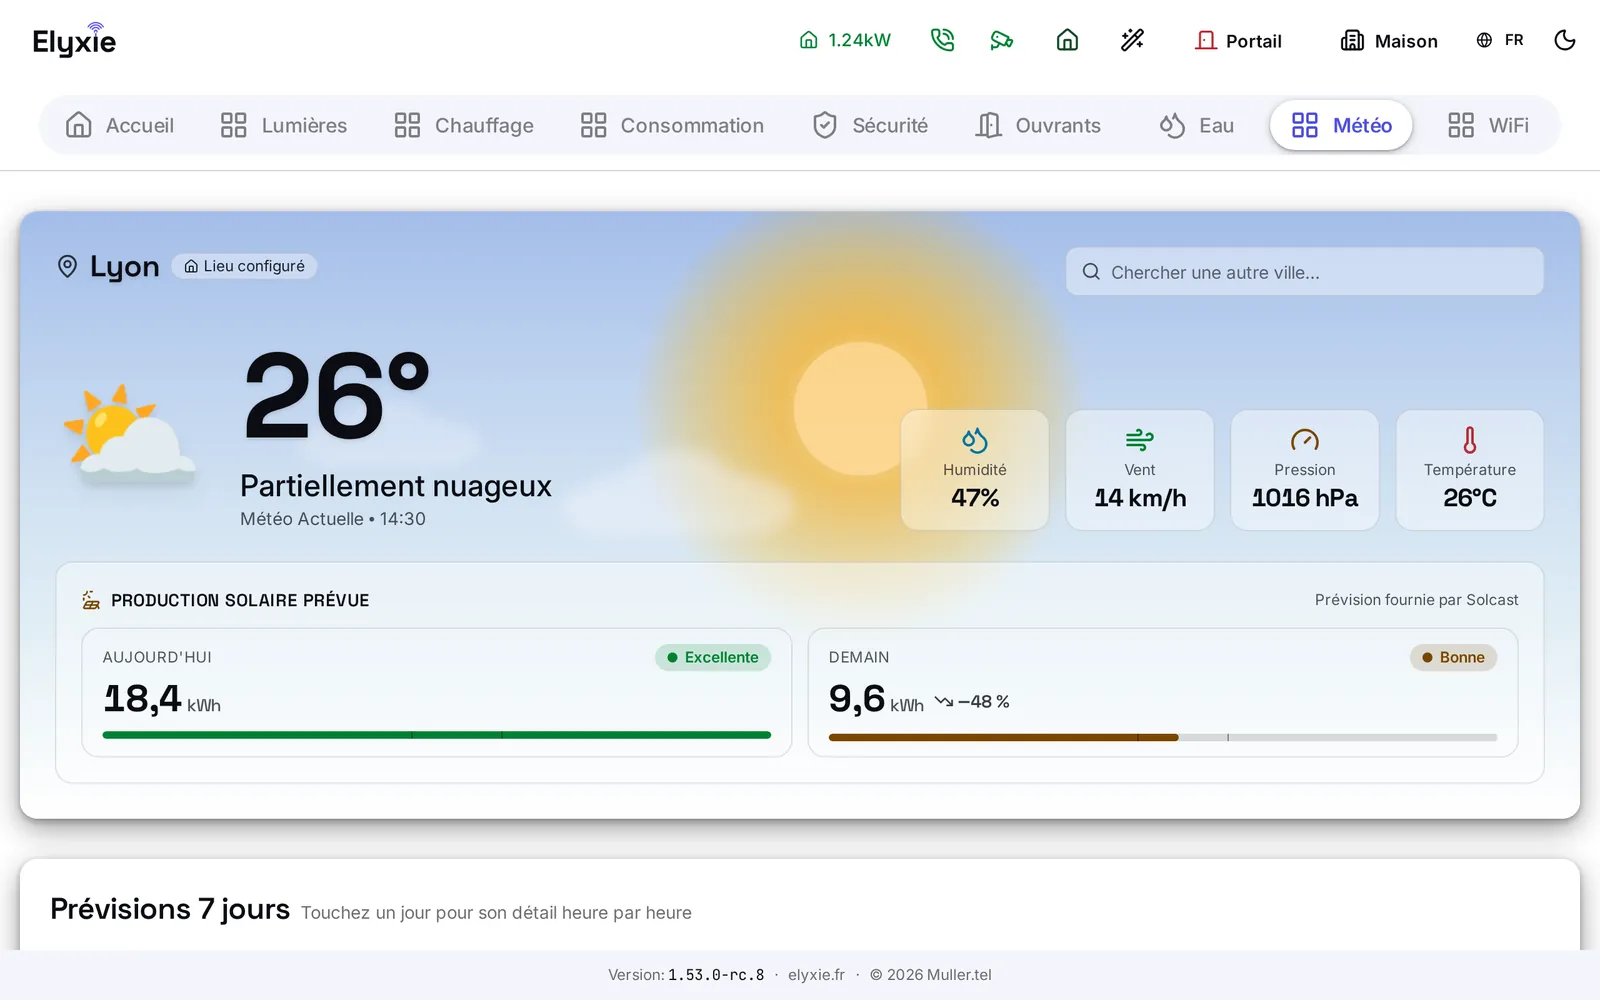Click the security camera icon in header
This screenshot has width=1600, height=1000.
pyautogui.click(x=1002, y=40)
